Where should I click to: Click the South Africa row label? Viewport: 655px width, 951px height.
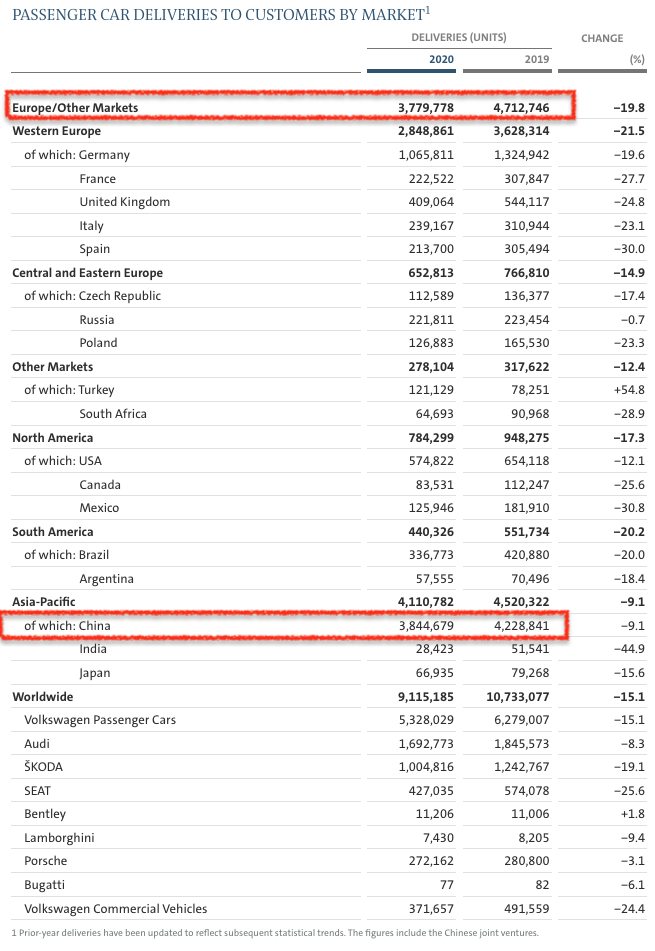113,414
